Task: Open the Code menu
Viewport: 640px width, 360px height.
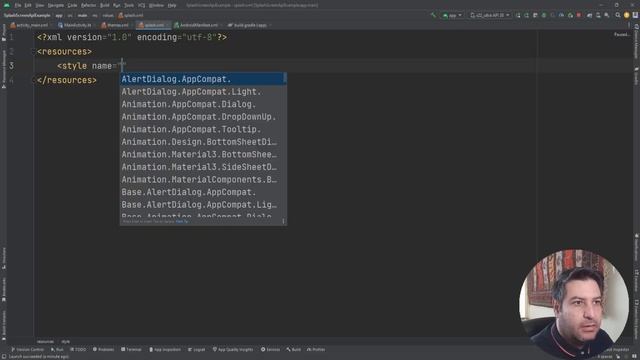Action: click(x=72, y=5)
